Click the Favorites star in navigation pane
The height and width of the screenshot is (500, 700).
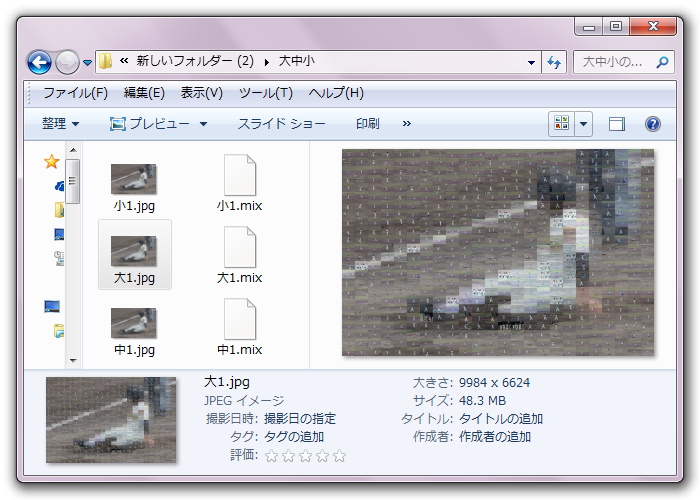coord(52,161)
